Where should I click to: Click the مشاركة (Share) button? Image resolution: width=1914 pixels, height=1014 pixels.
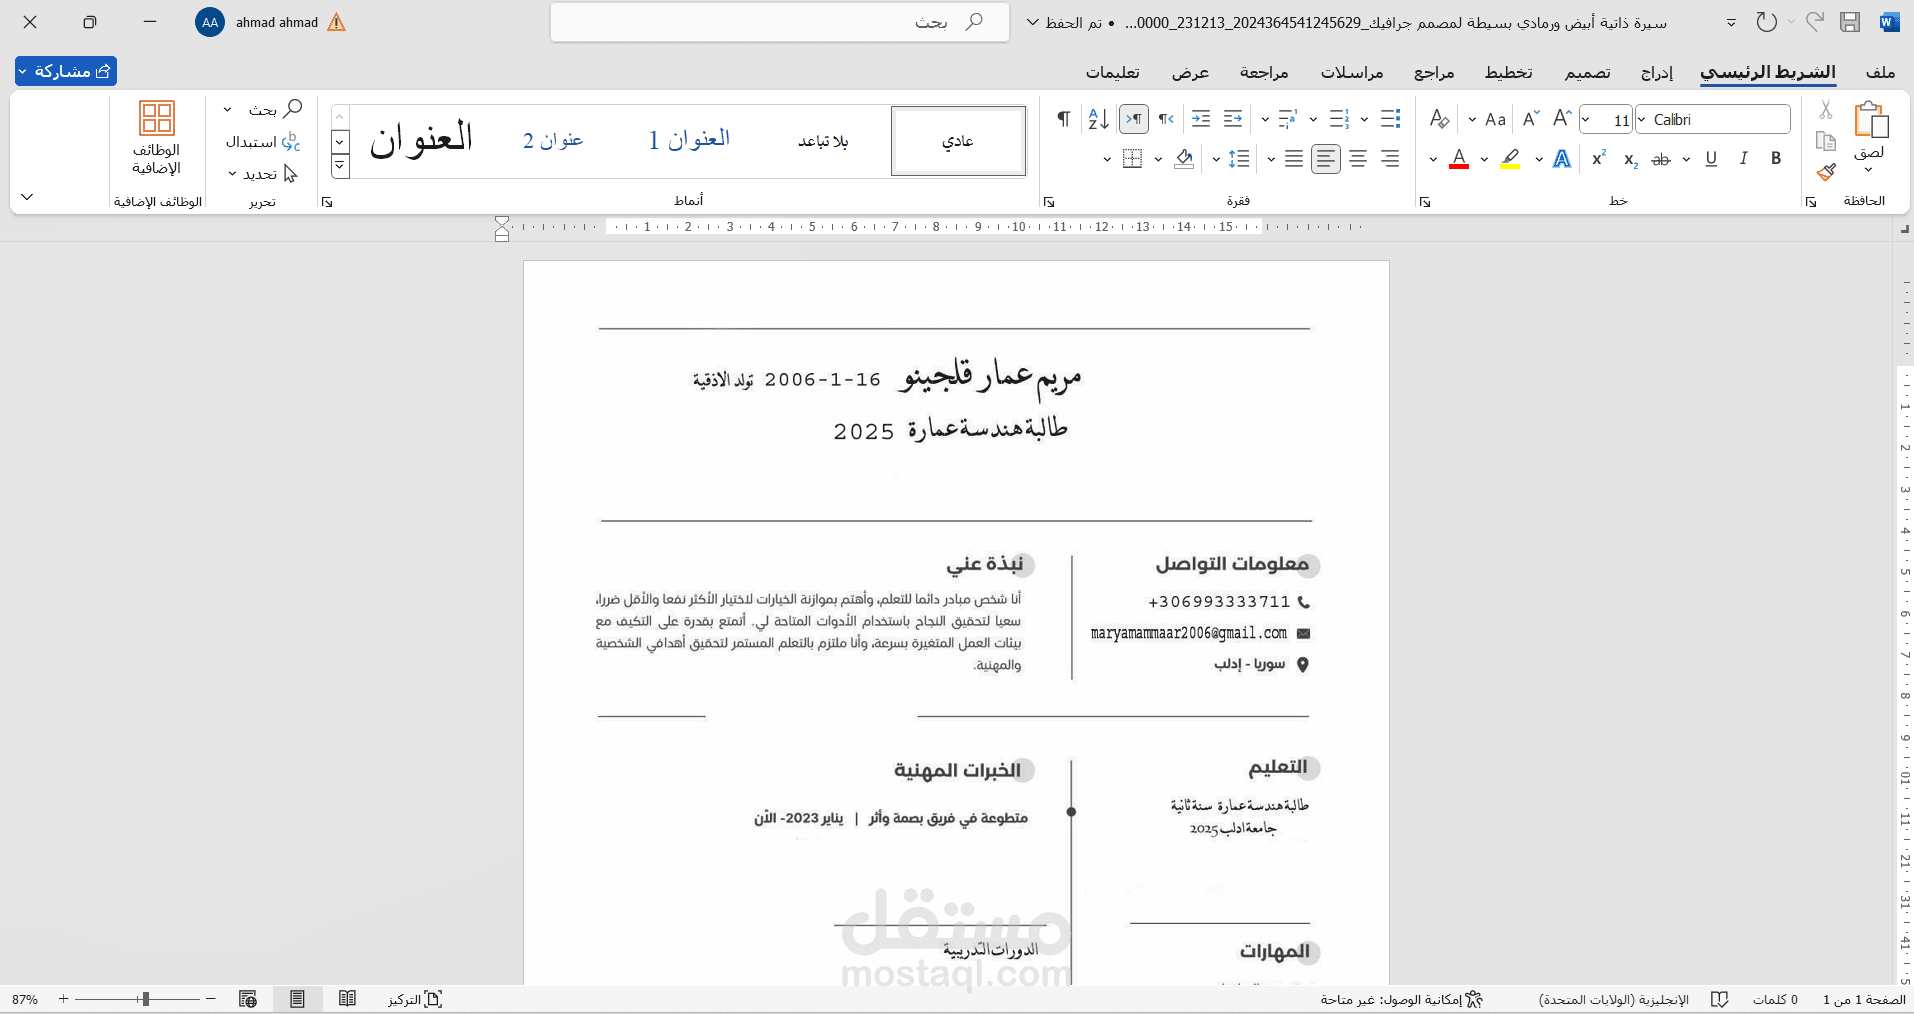point(66,71)
